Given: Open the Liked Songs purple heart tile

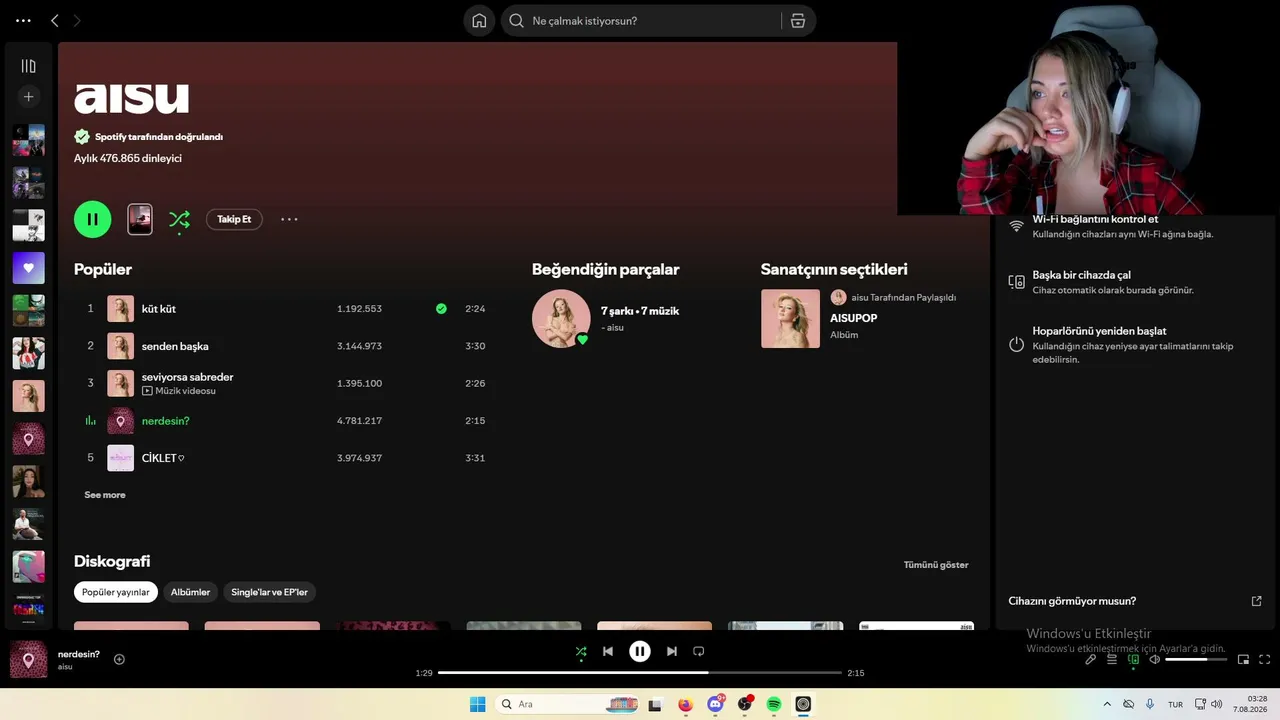Looking at the screenshot, I should (28, 268).
